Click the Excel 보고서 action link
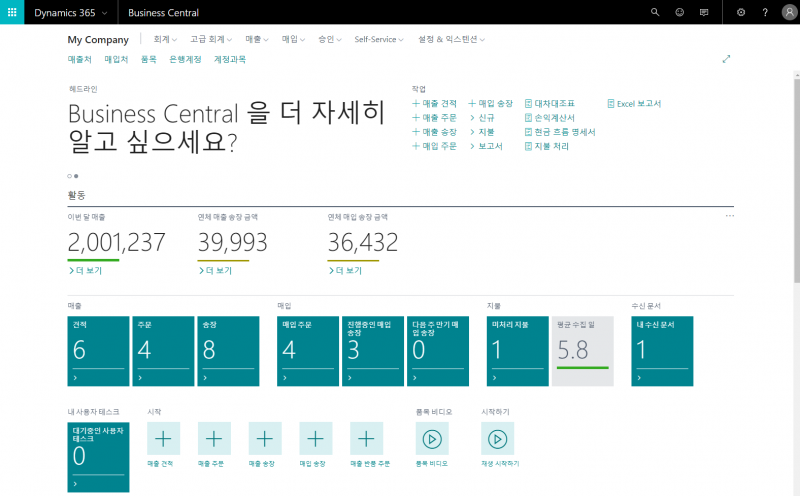 point(634,104)
